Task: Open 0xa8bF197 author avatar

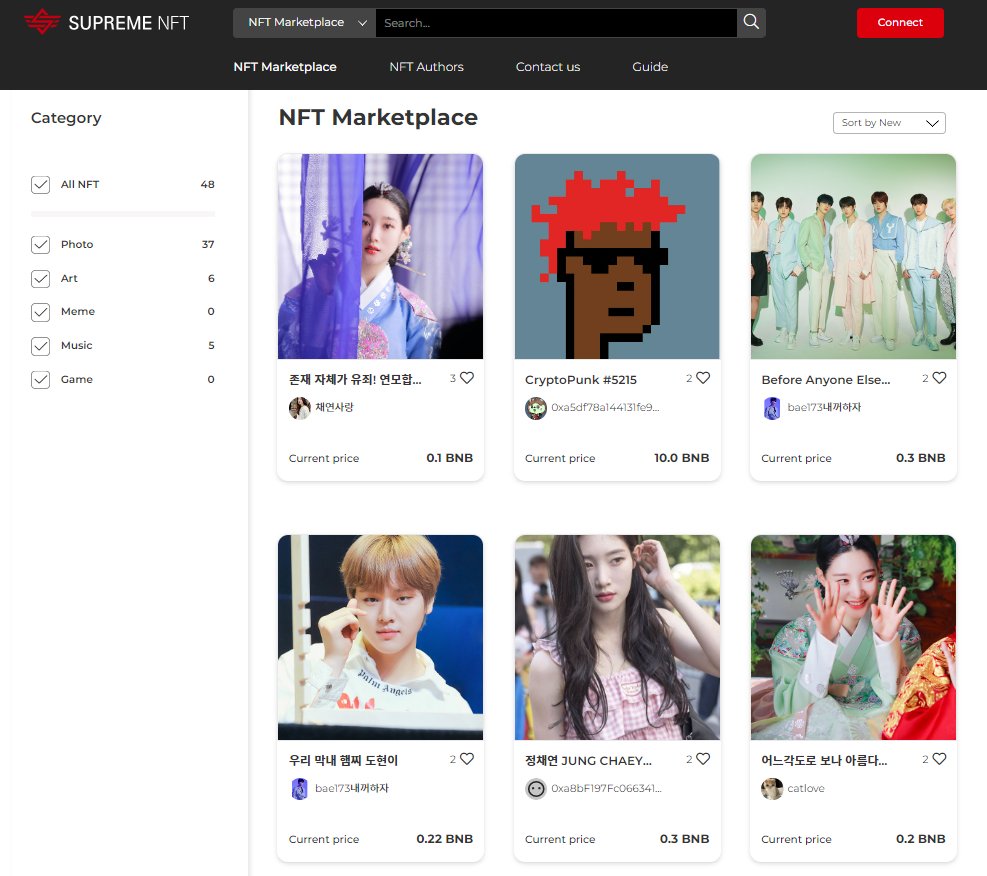Action: (536, 789)
